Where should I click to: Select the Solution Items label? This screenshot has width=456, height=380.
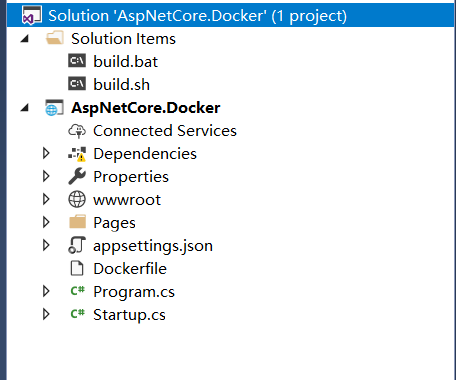pyautogui.click(x=123, y=39)
